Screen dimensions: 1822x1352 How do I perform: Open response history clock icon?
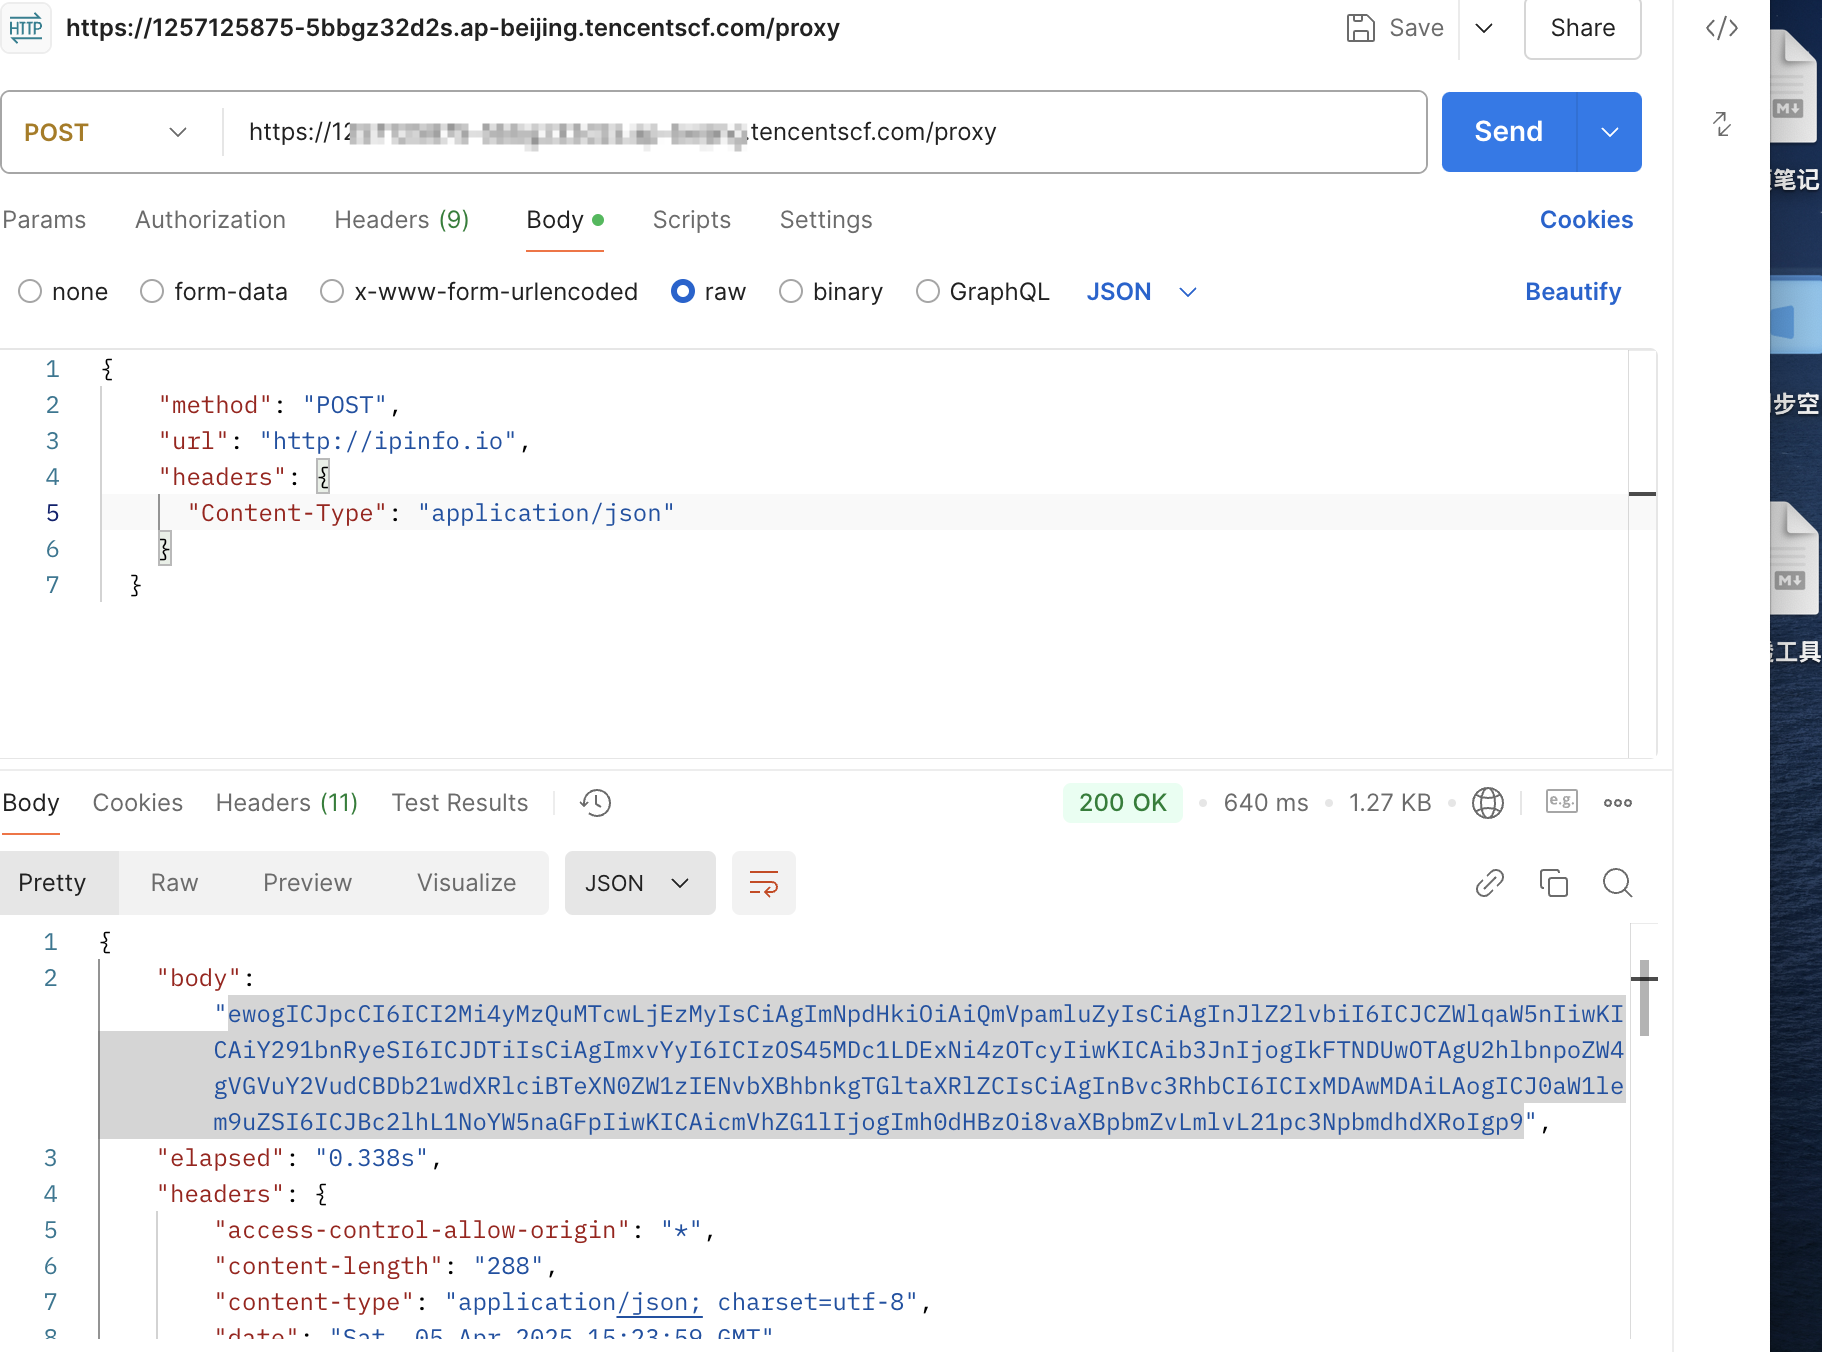(595, 803)
